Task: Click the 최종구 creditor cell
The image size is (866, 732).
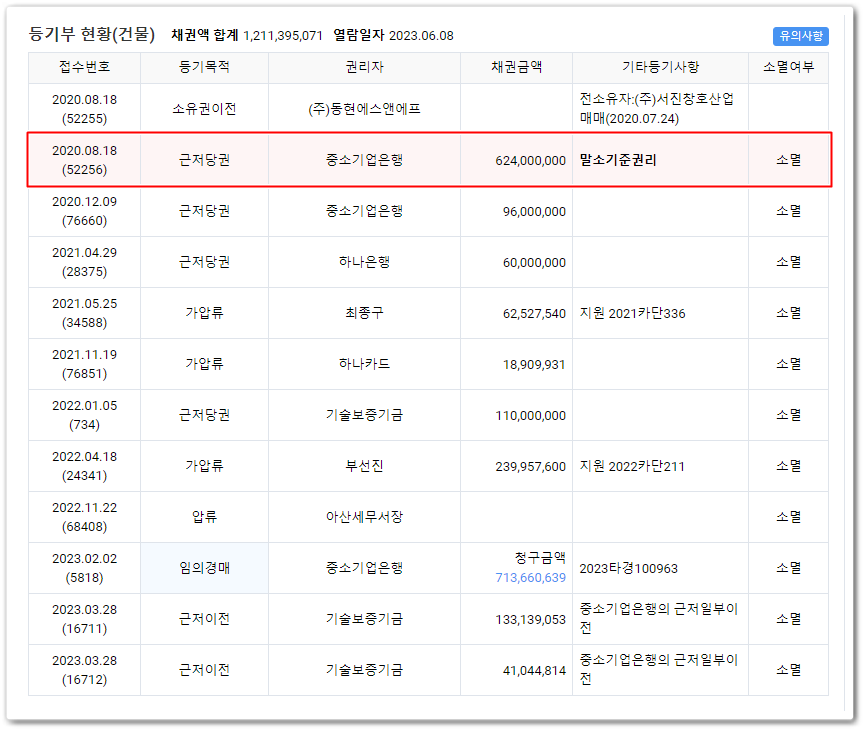Action: click(365, 313)
